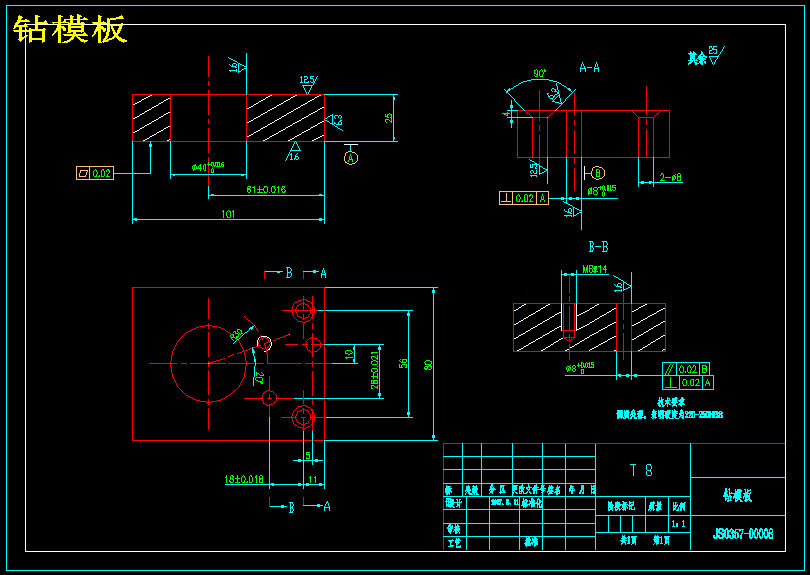Image resolution: width=810 pixels, height=575 pixels.
Task: Select the 12.5 roughness symbol on top face
Action: pos(308,84)
